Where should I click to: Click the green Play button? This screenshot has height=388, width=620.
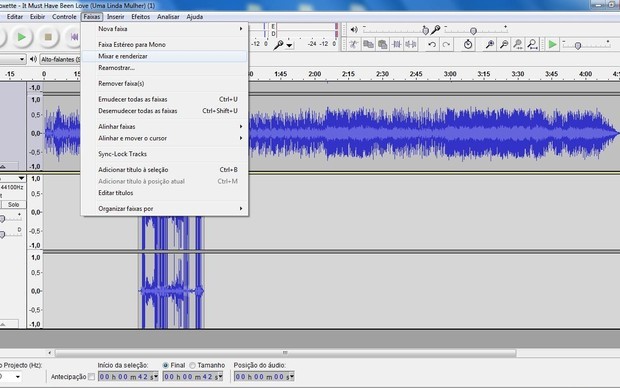pyautogui.click(x=22, y=37)
